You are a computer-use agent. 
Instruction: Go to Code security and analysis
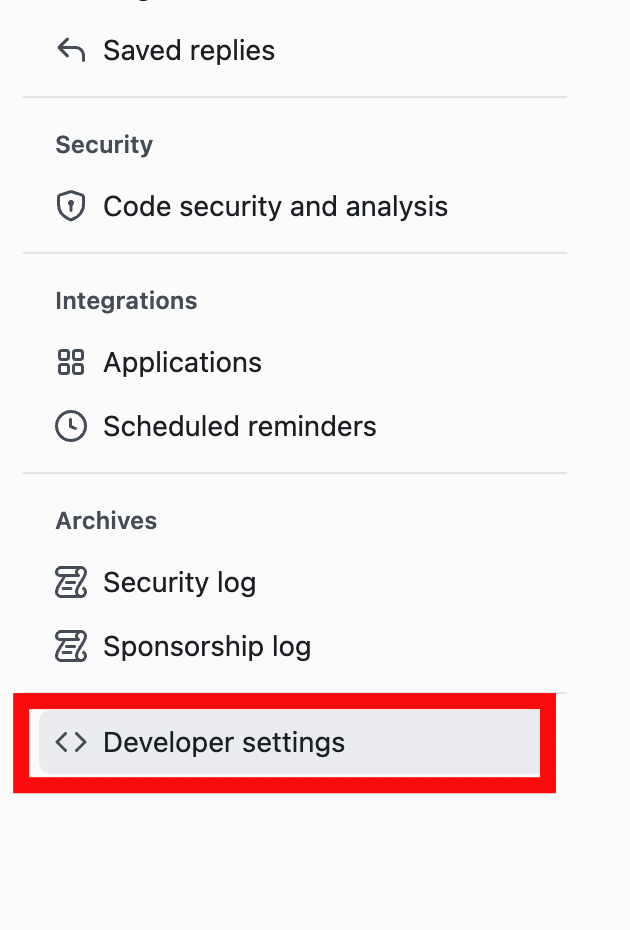click(275, 207)
